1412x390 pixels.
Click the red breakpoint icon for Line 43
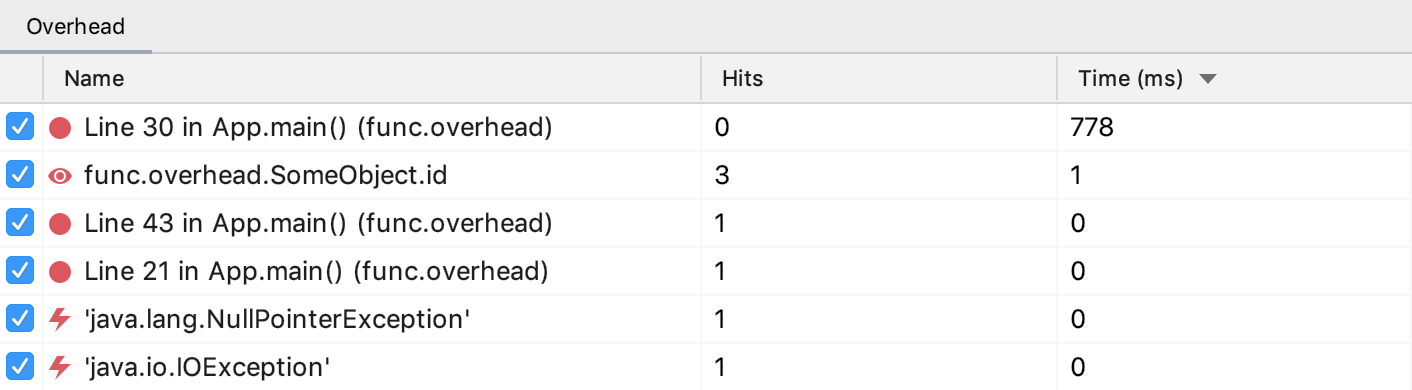pyautogui.click(x=61, y=224)
